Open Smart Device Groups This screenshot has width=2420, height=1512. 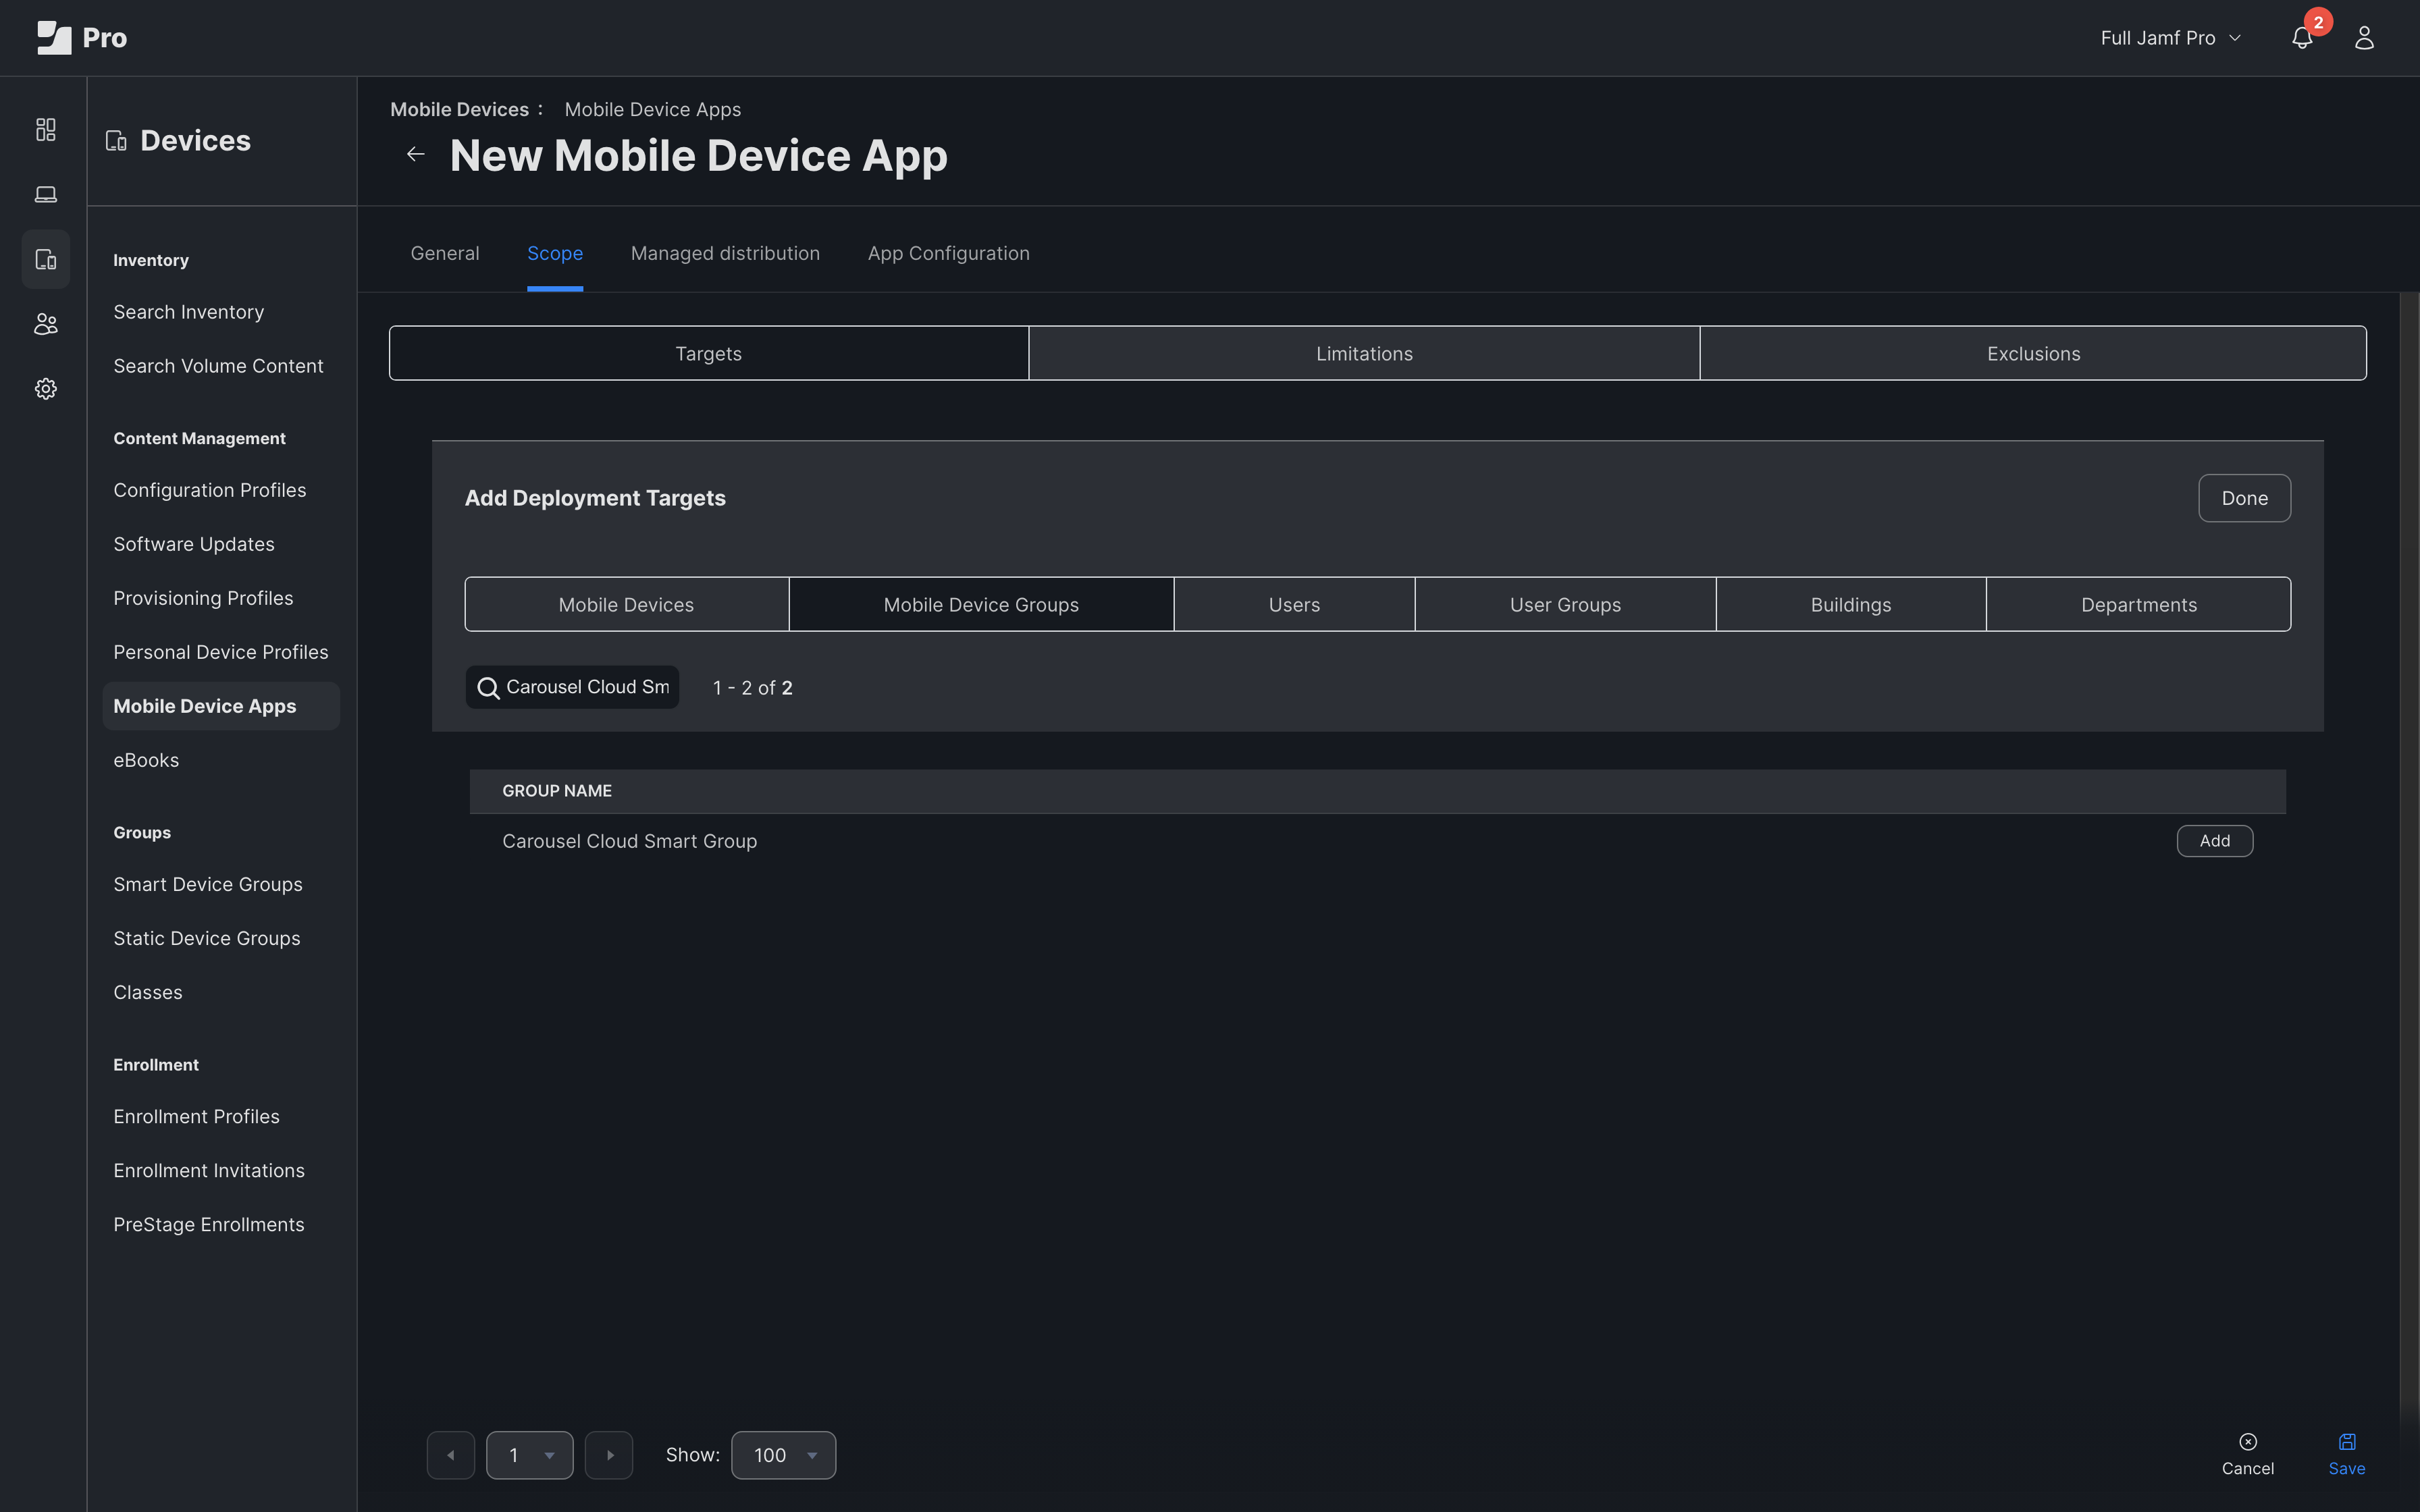coord(208,884)
